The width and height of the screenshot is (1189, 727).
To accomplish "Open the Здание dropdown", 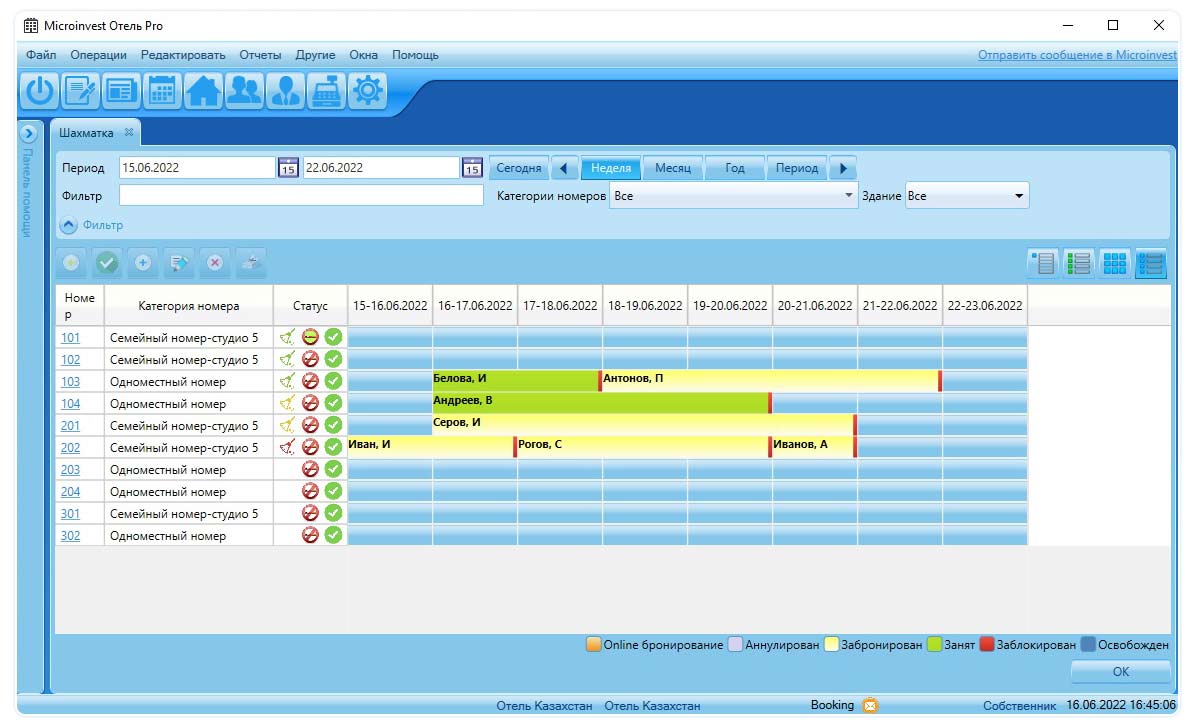I will click(966, 196).
